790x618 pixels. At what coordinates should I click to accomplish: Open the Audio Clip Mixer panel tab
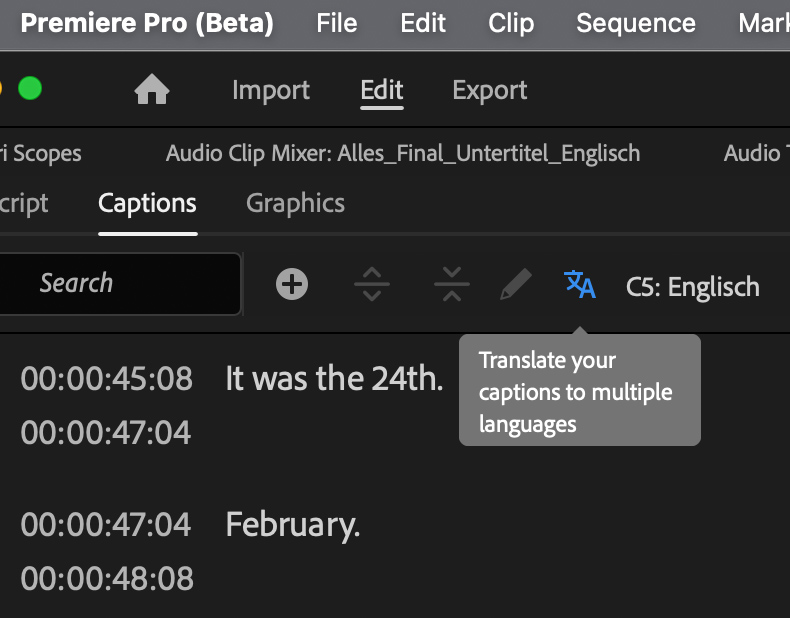[x=403, y=153]
